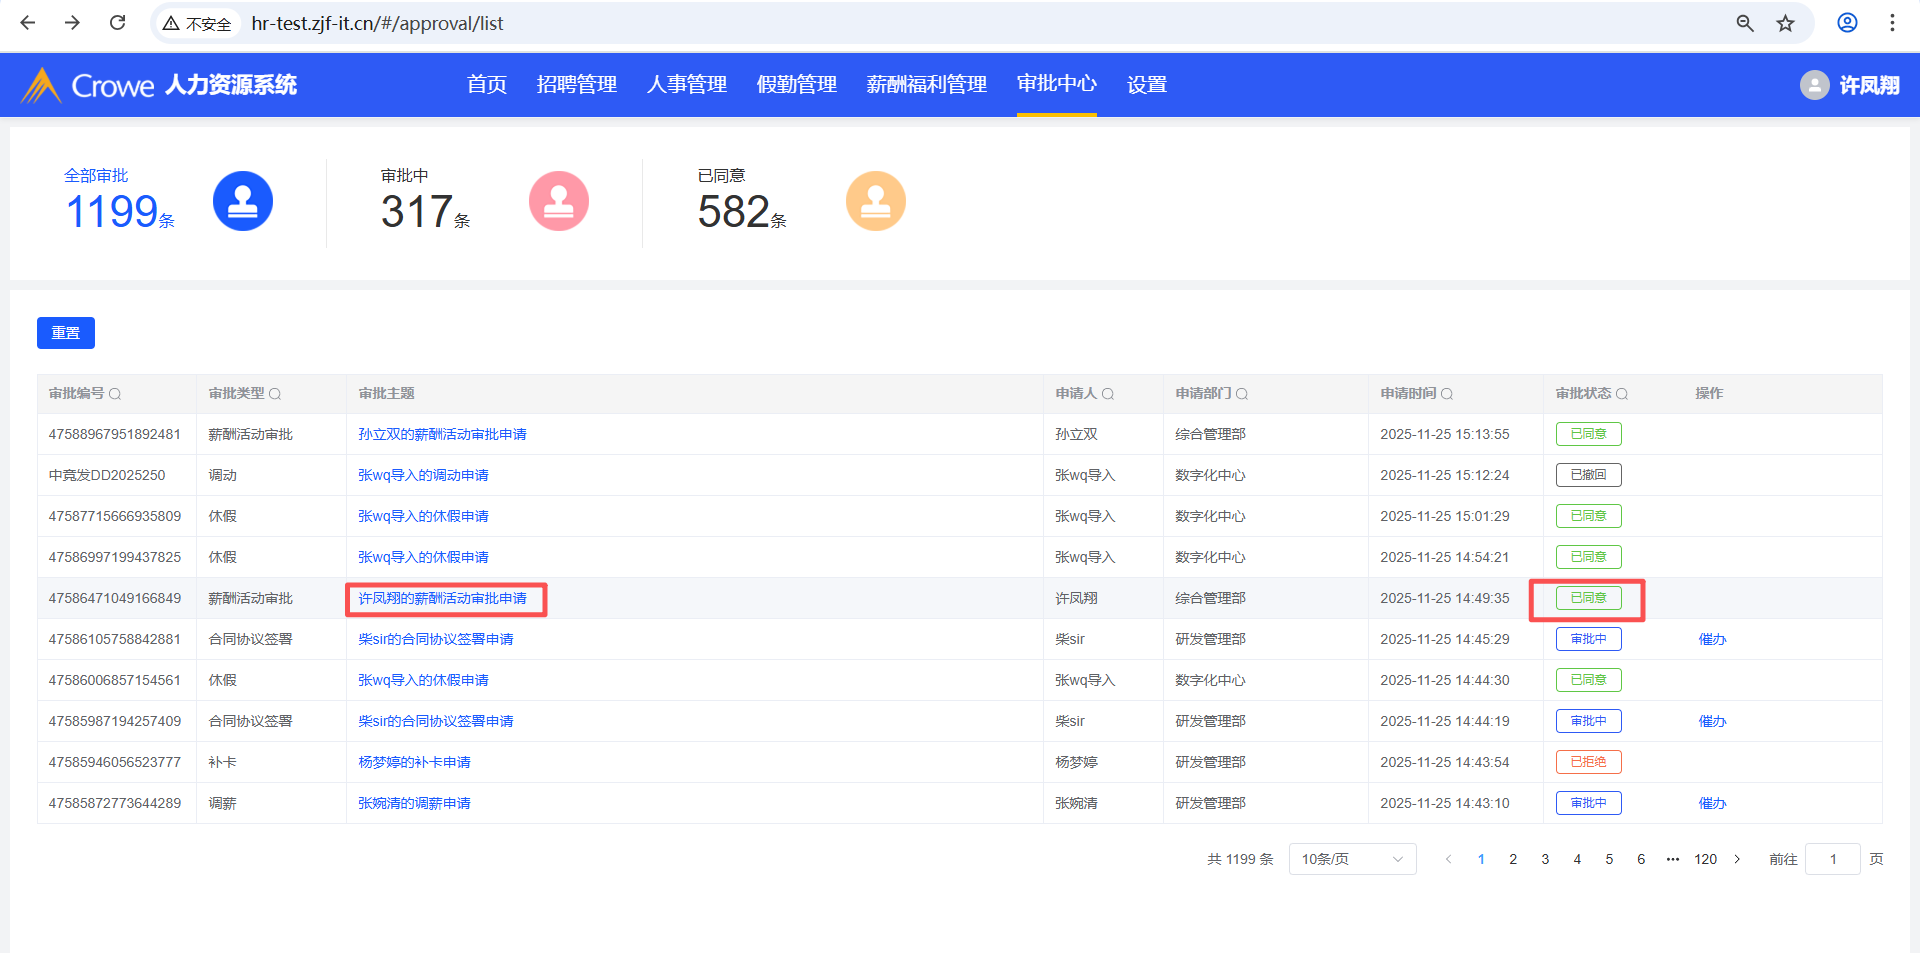Click 催办 for the 张婉清 调薪 request
Screen dimensions: 1920x953
(1712, 803)
